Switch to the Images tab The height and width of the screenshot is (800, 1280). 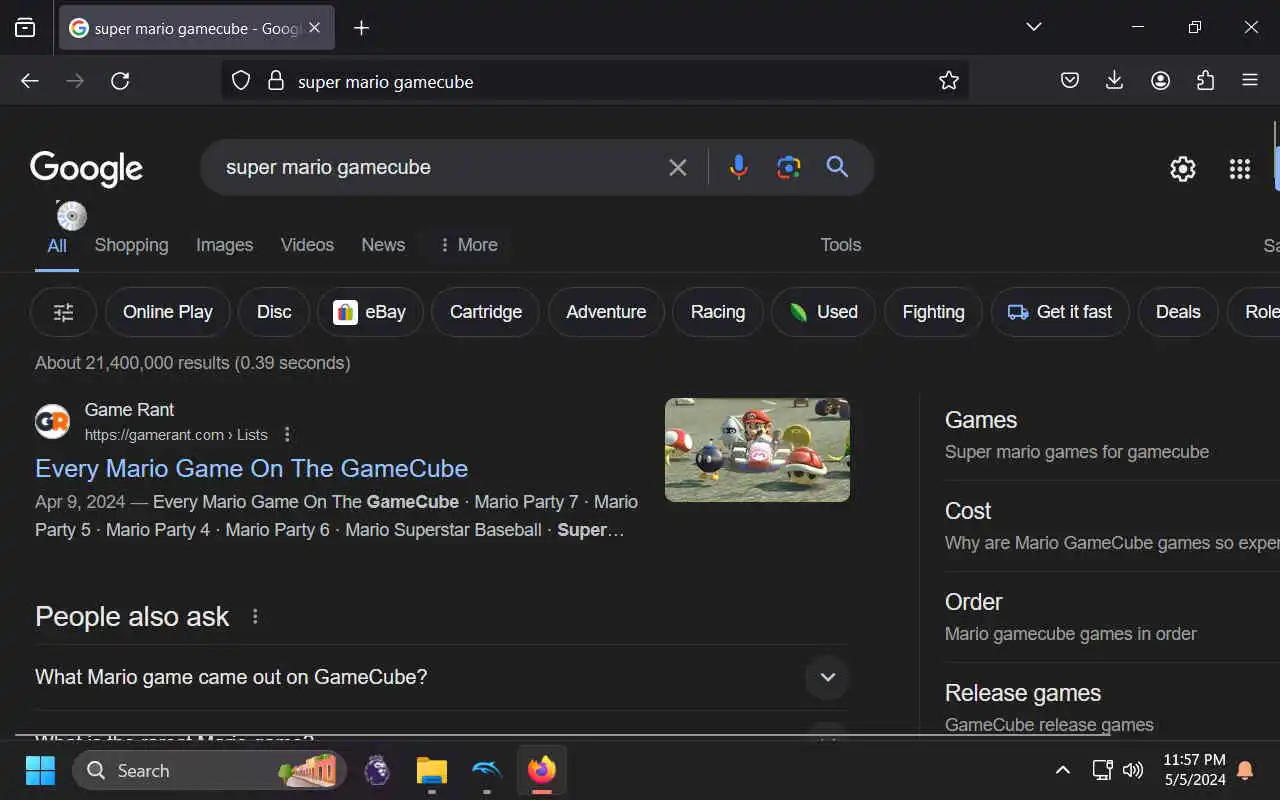(224, 245)
